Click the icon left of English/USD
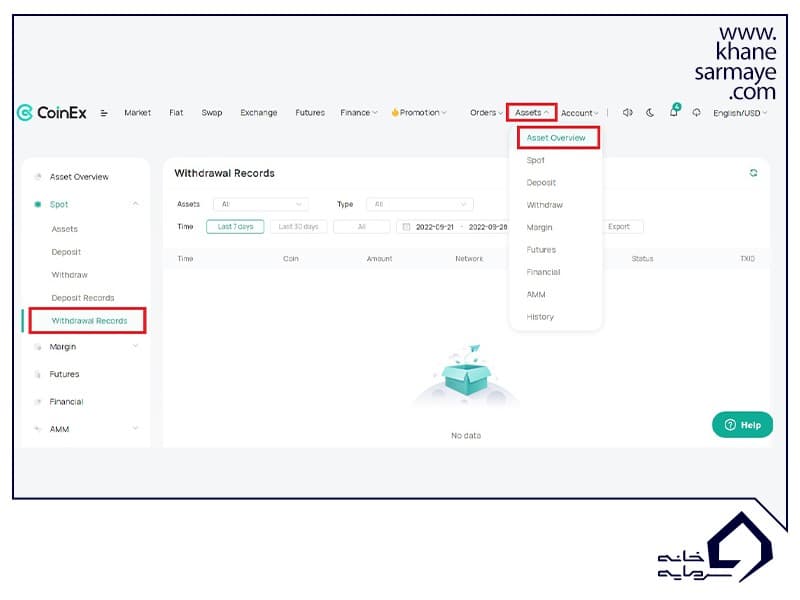Image resolution: width=800 pixels, height=600 pixels. pos(696,113)
